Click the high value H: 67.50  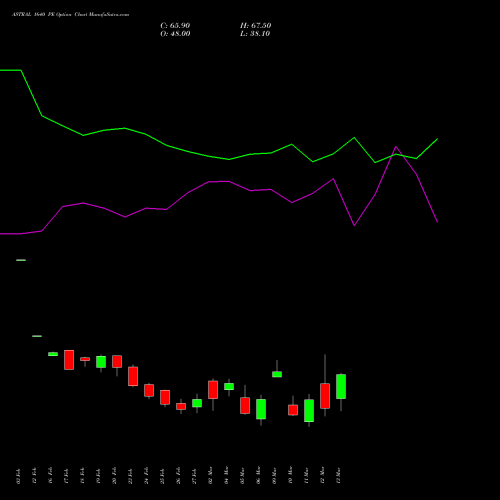pyautogui.click(x=255, y=26)
